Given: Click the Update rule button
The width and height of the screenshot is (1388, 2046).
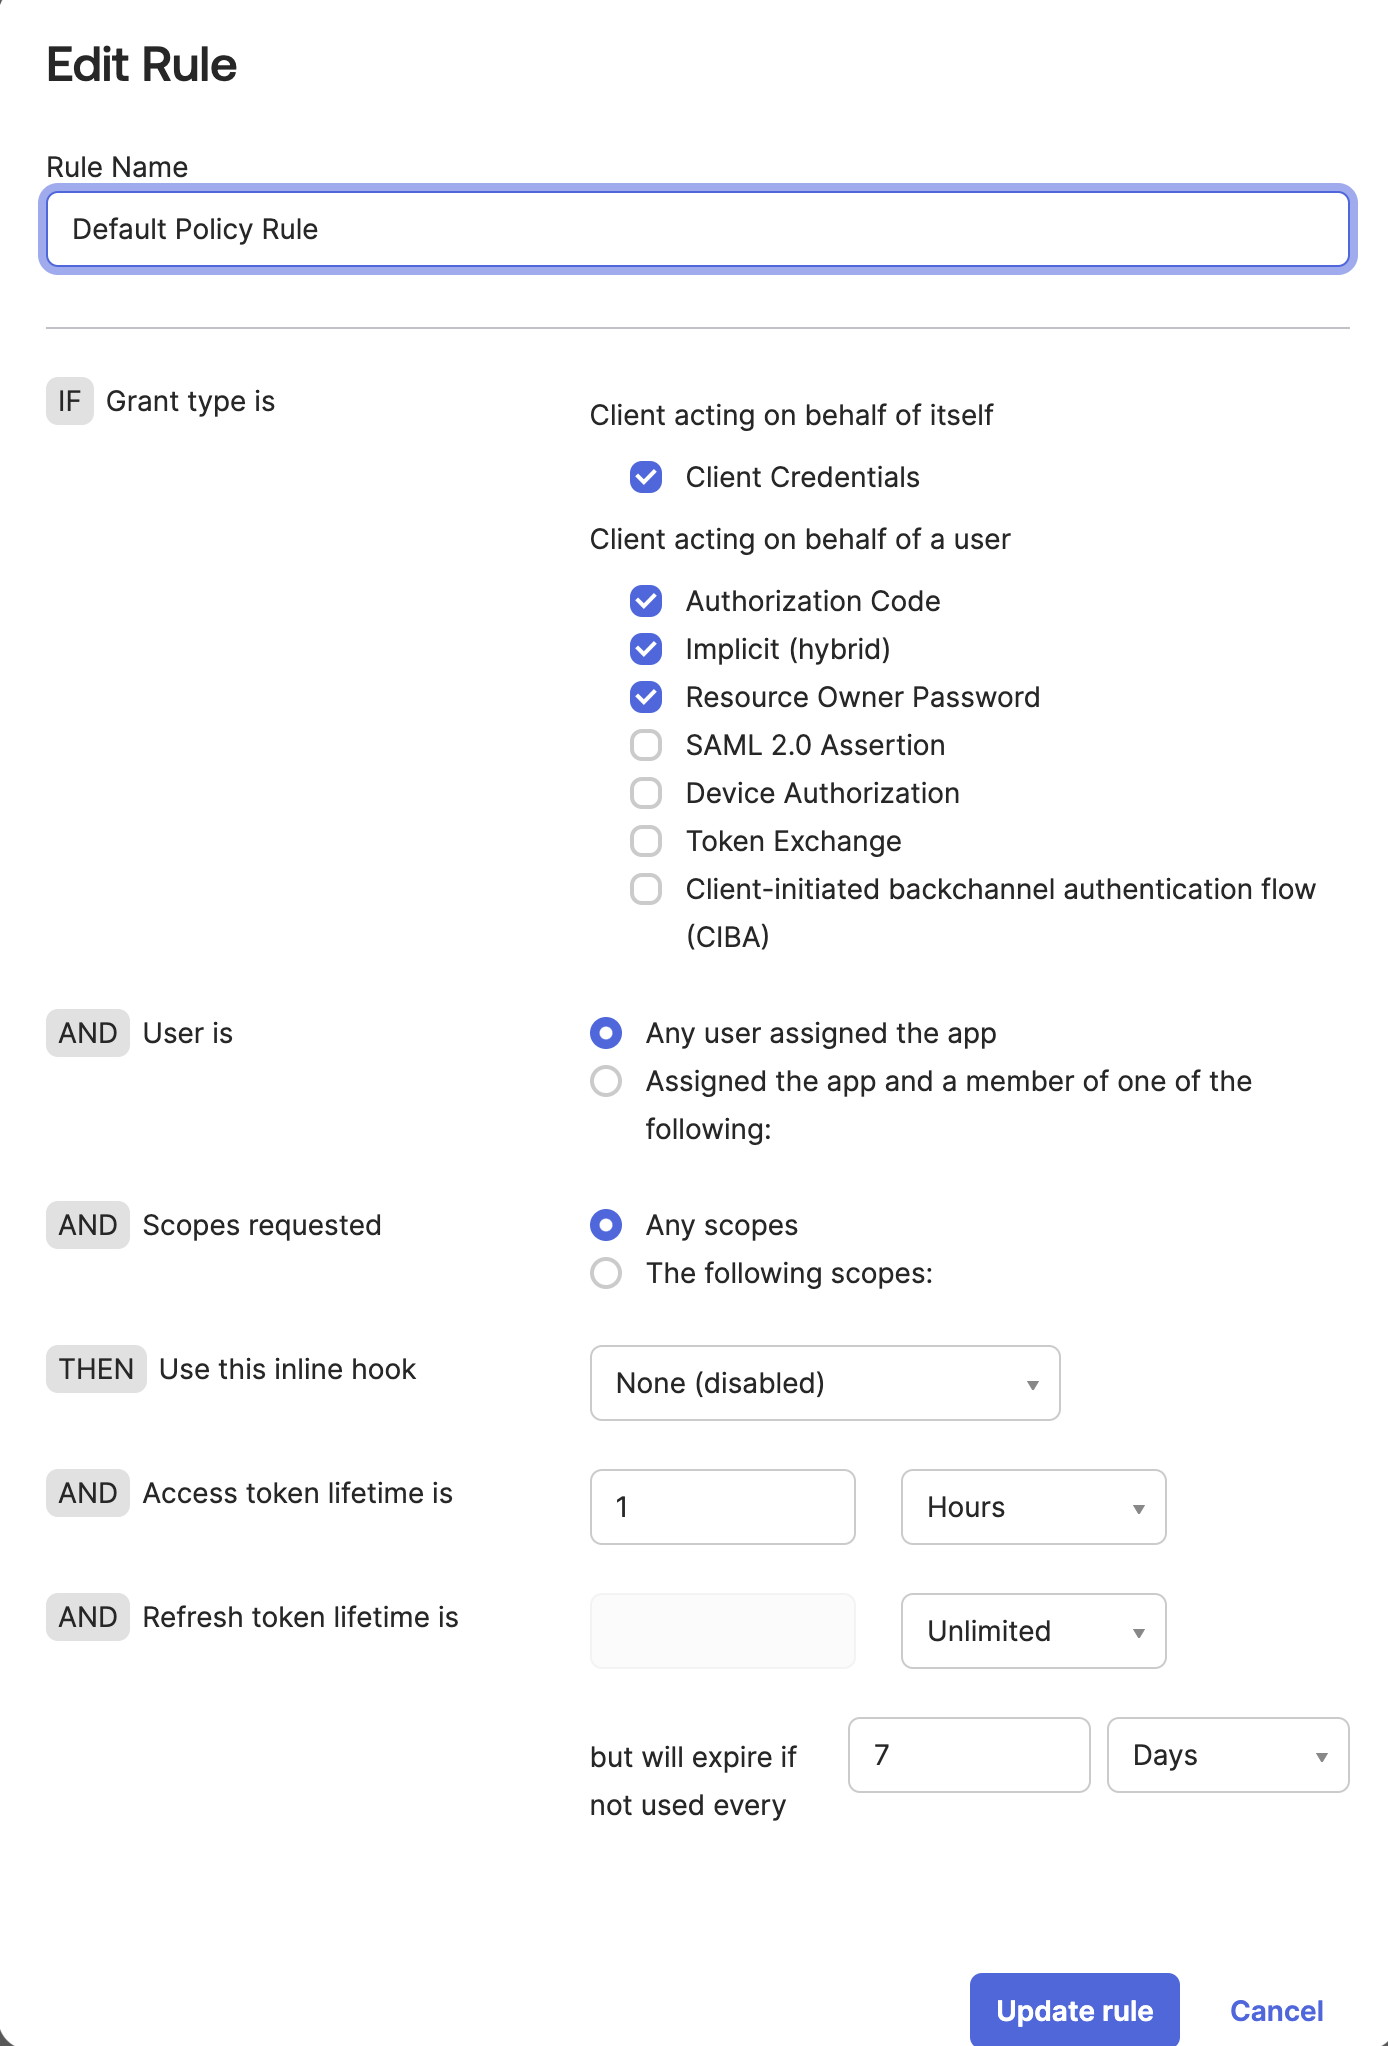Looking at the screenshot, I should (x=1074, y=2010).
